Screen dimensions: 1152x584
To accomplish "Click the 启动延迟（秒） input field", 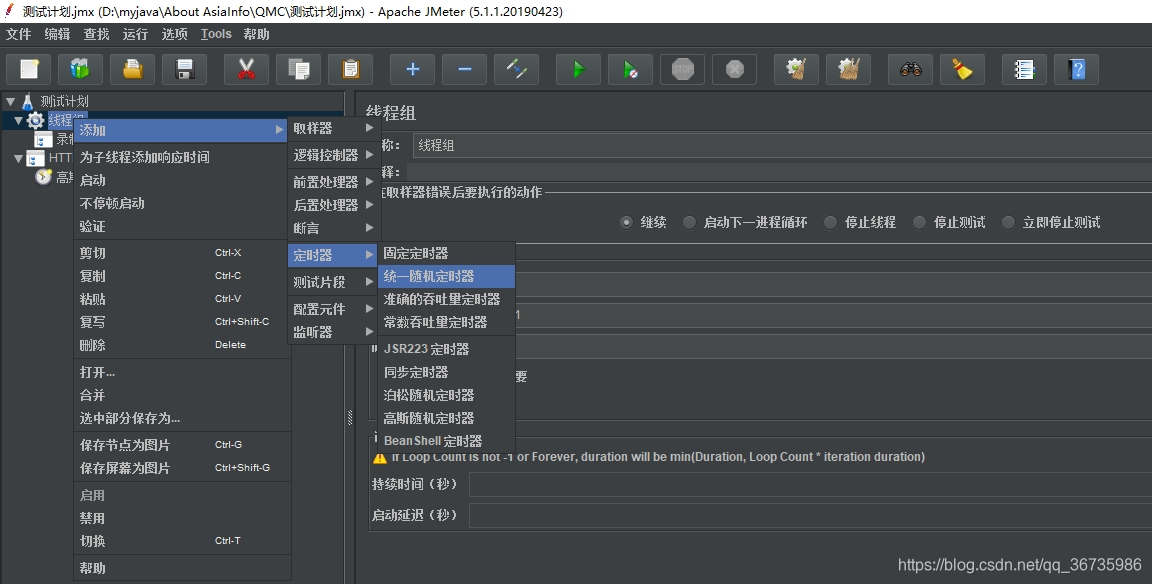I will coord(810,516).
